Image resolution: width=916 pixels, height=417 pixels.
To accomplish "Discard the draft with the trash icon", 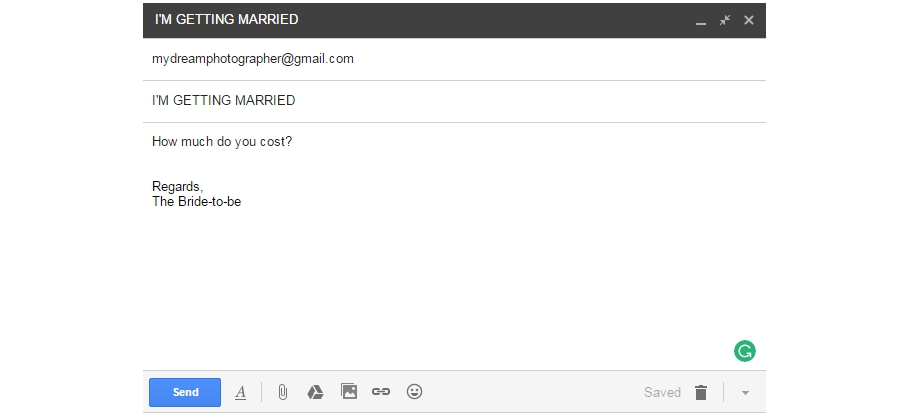I will (701, 393).
